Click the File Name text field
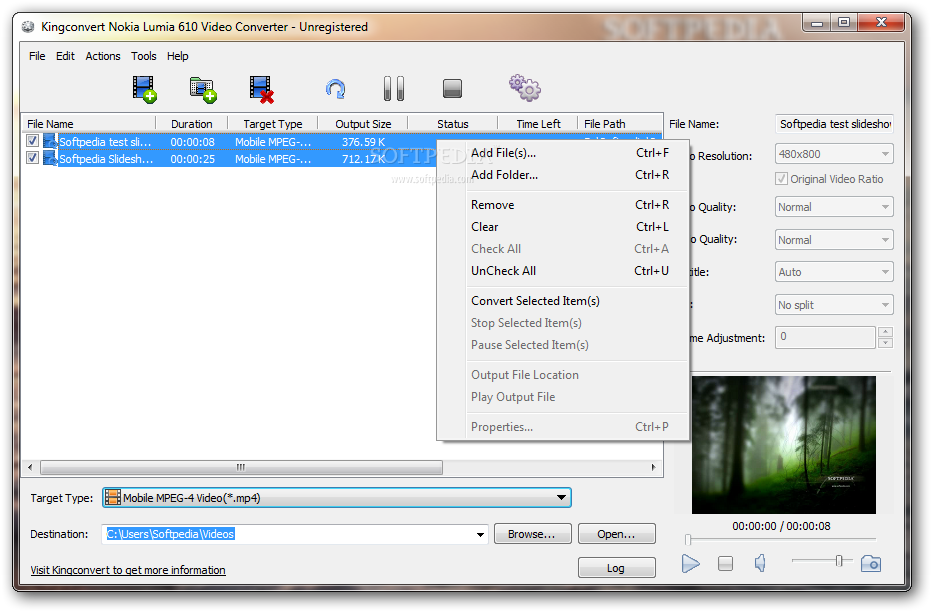 (834, 124)
